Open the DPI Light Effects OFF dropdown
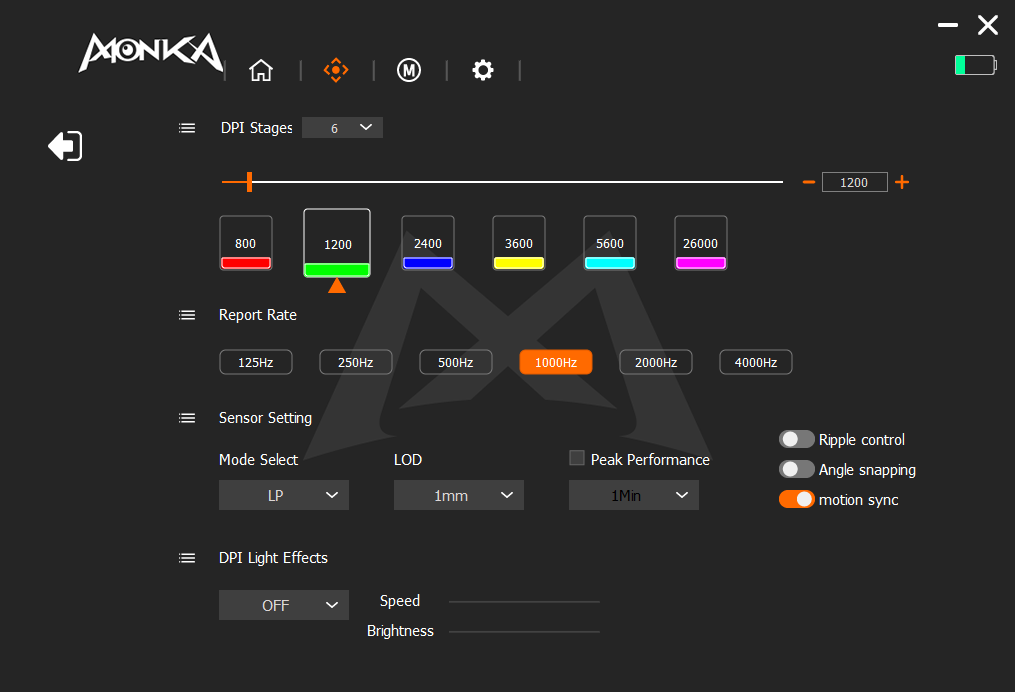This screenshot has height=692, width=1015. (284, 605)
